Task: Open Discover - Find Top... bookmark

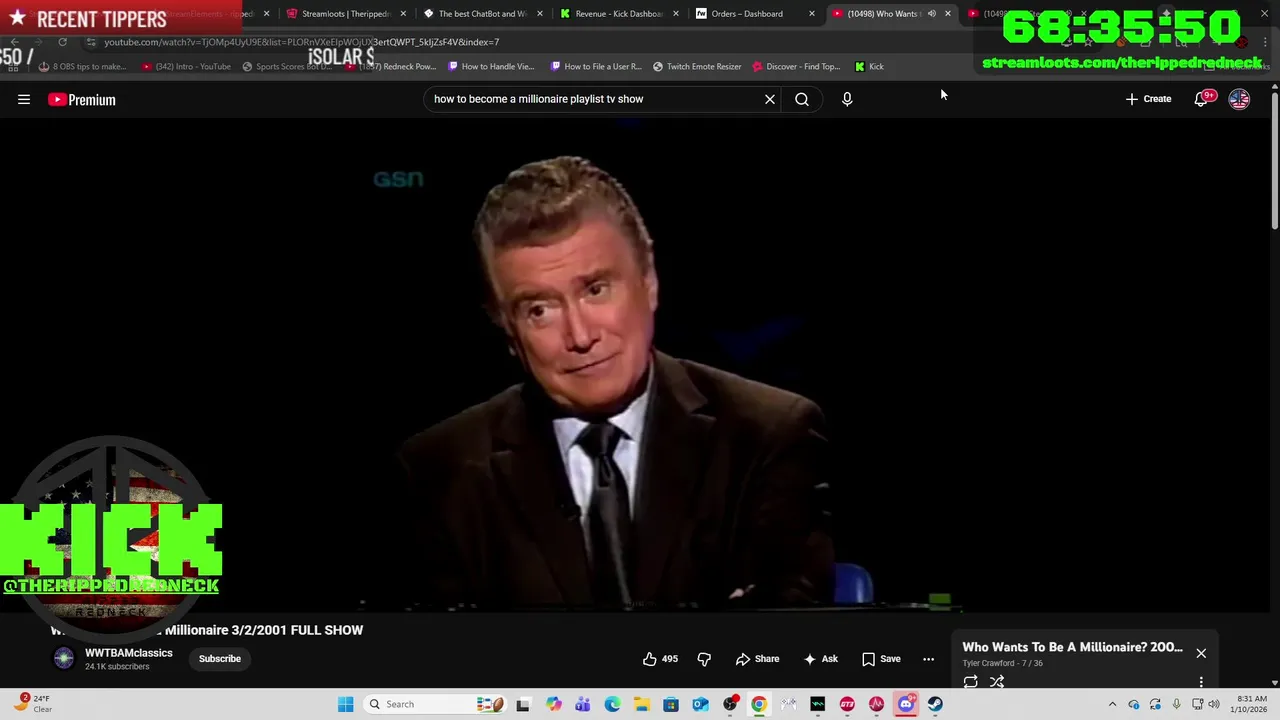Action: (796, 66)
